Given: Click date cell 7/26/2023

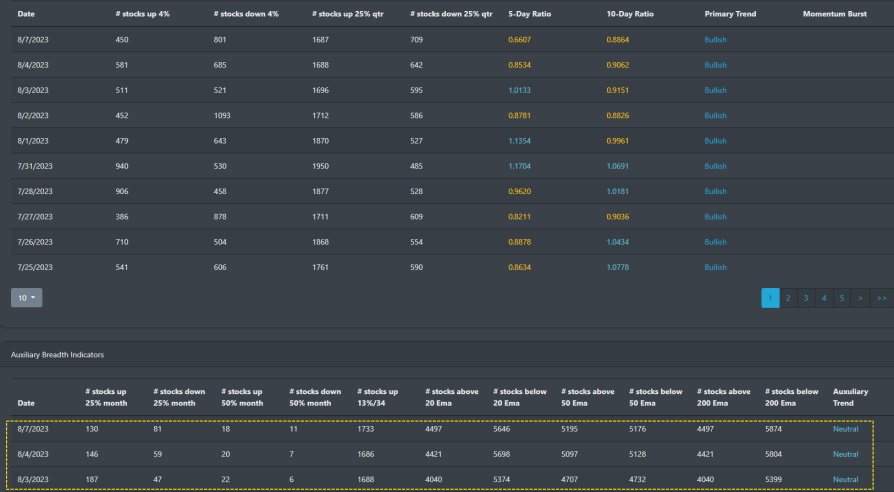Looking at the screenshot, I should 35,242.
